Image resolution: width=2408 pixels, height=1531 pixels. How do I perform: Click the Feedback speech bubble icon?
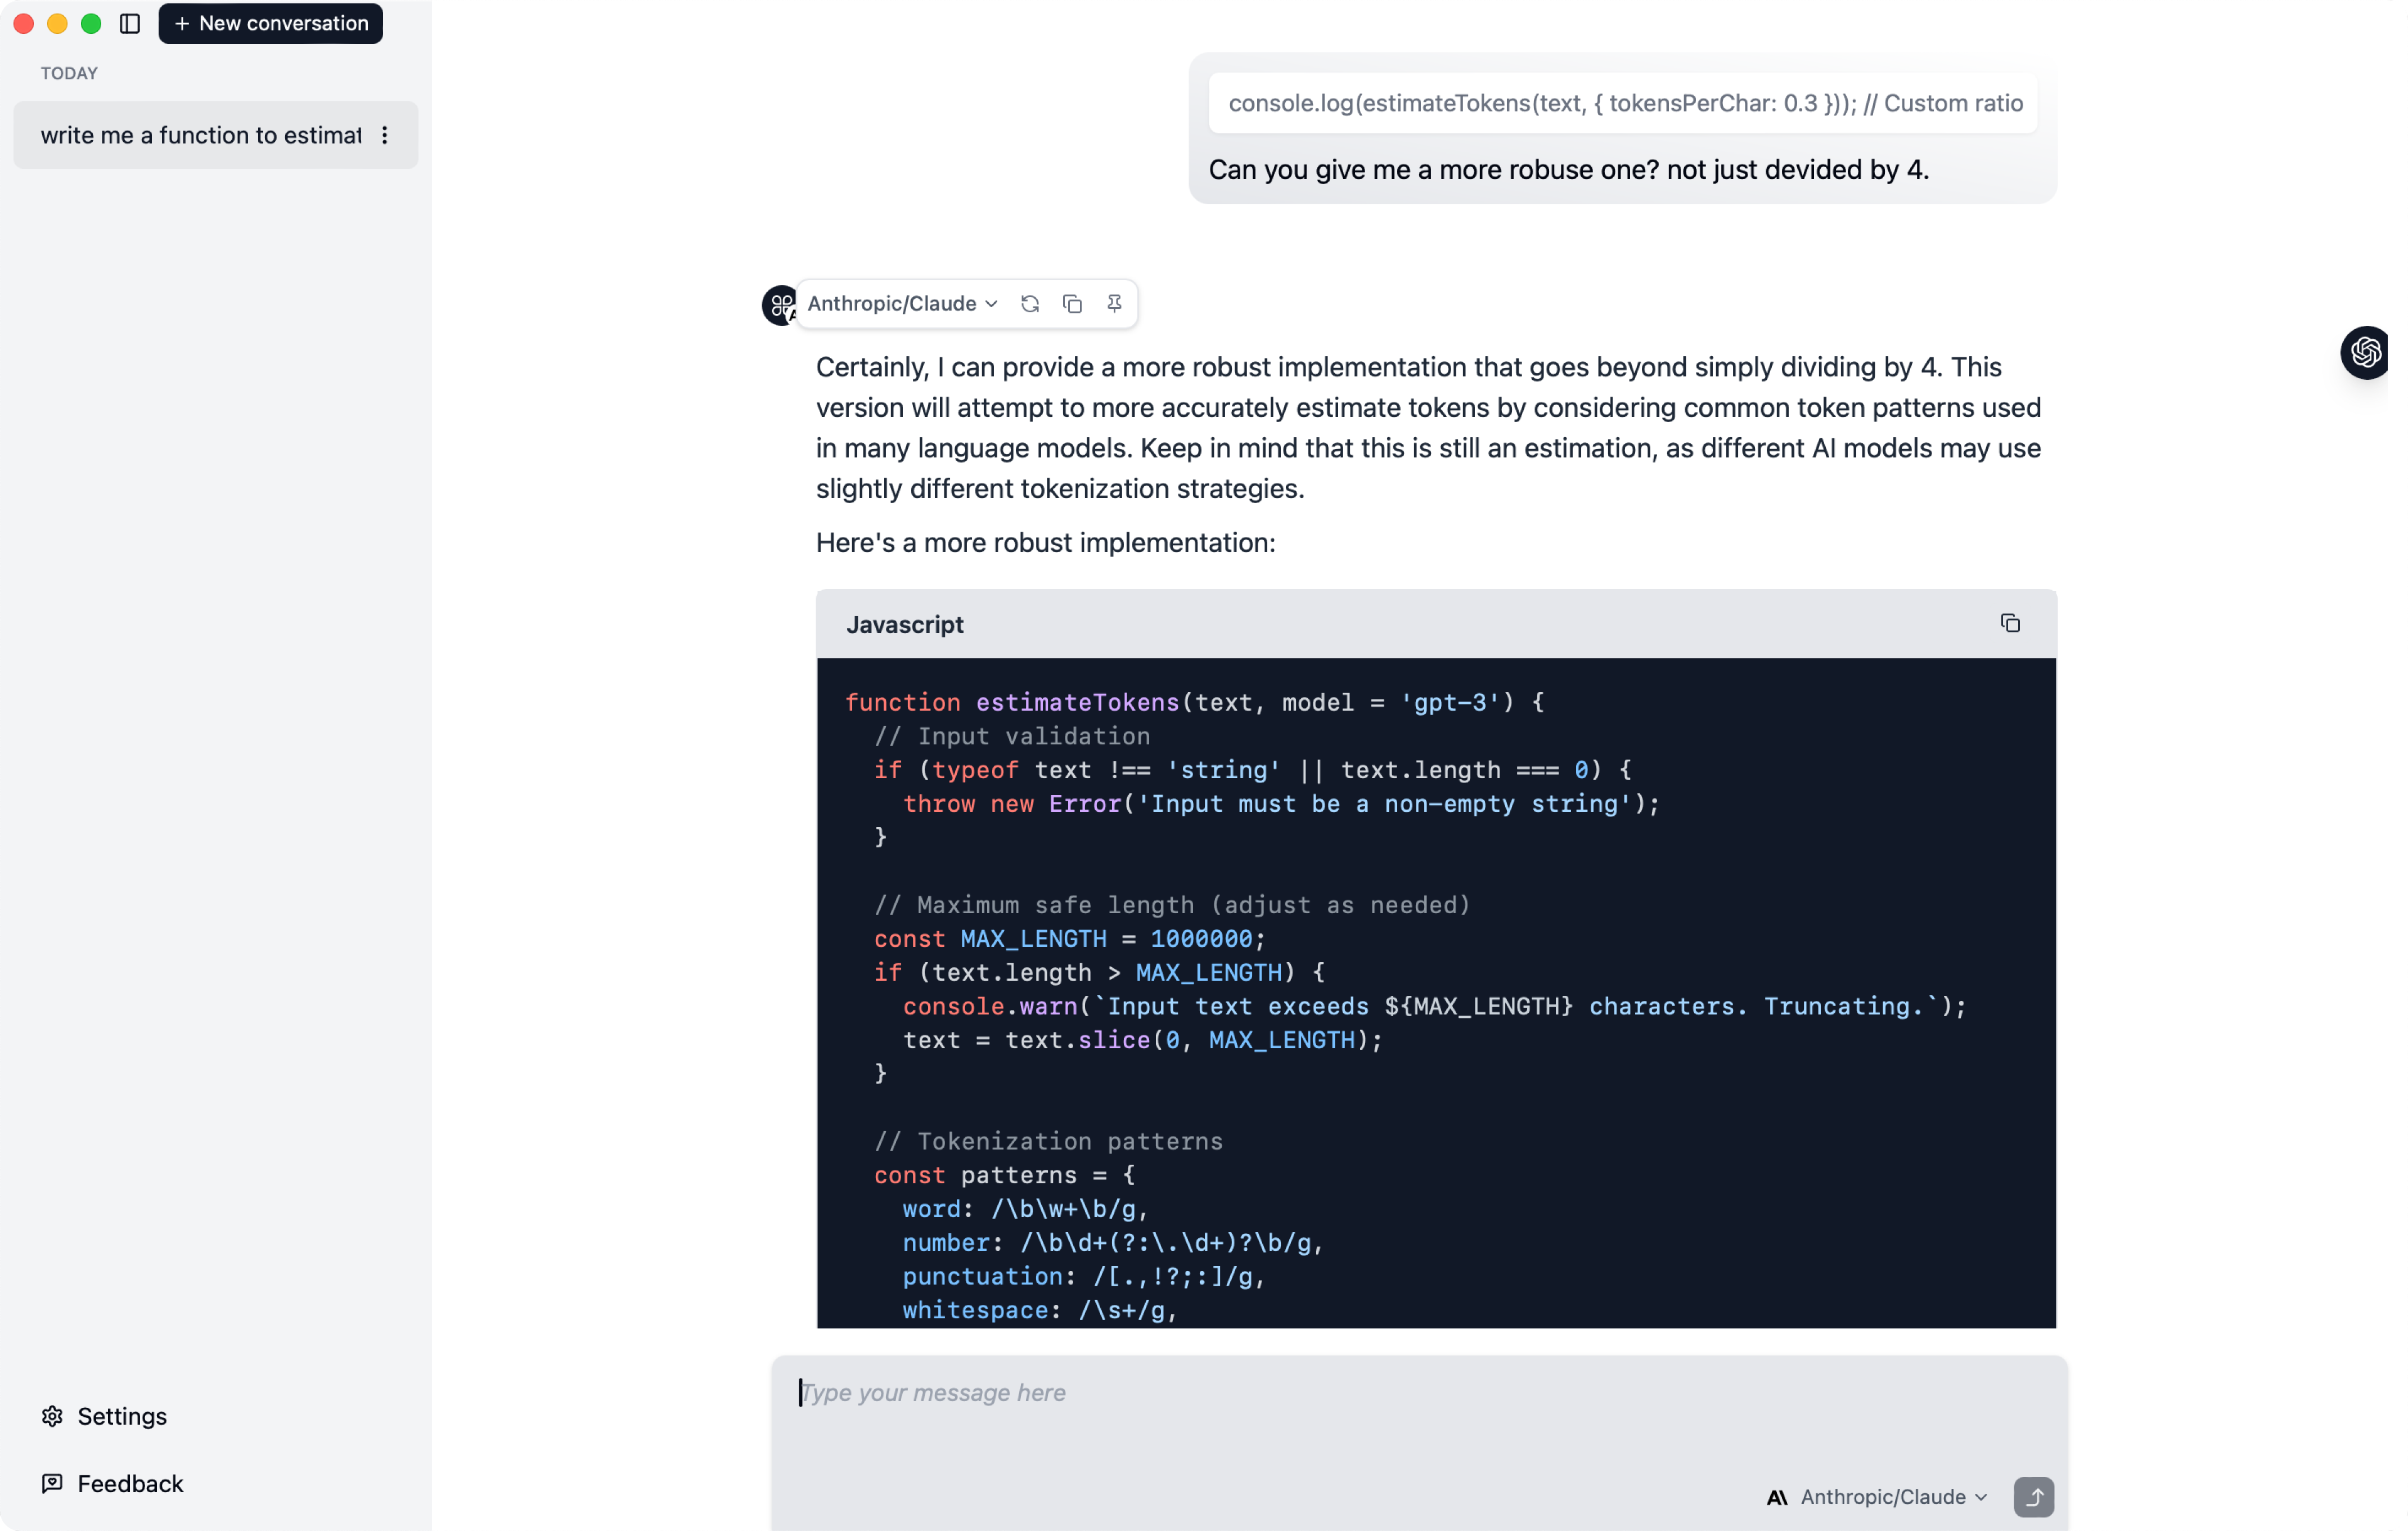[x=52, y=1483]
